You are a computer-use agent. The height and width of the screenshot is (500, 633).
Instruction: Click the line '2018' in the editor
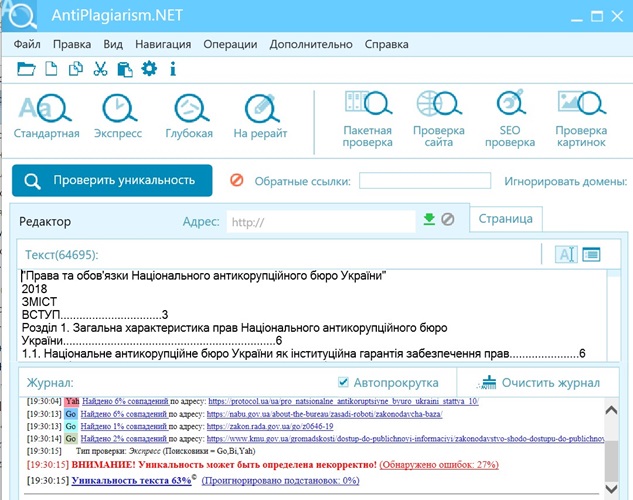[x=34, y=289]
